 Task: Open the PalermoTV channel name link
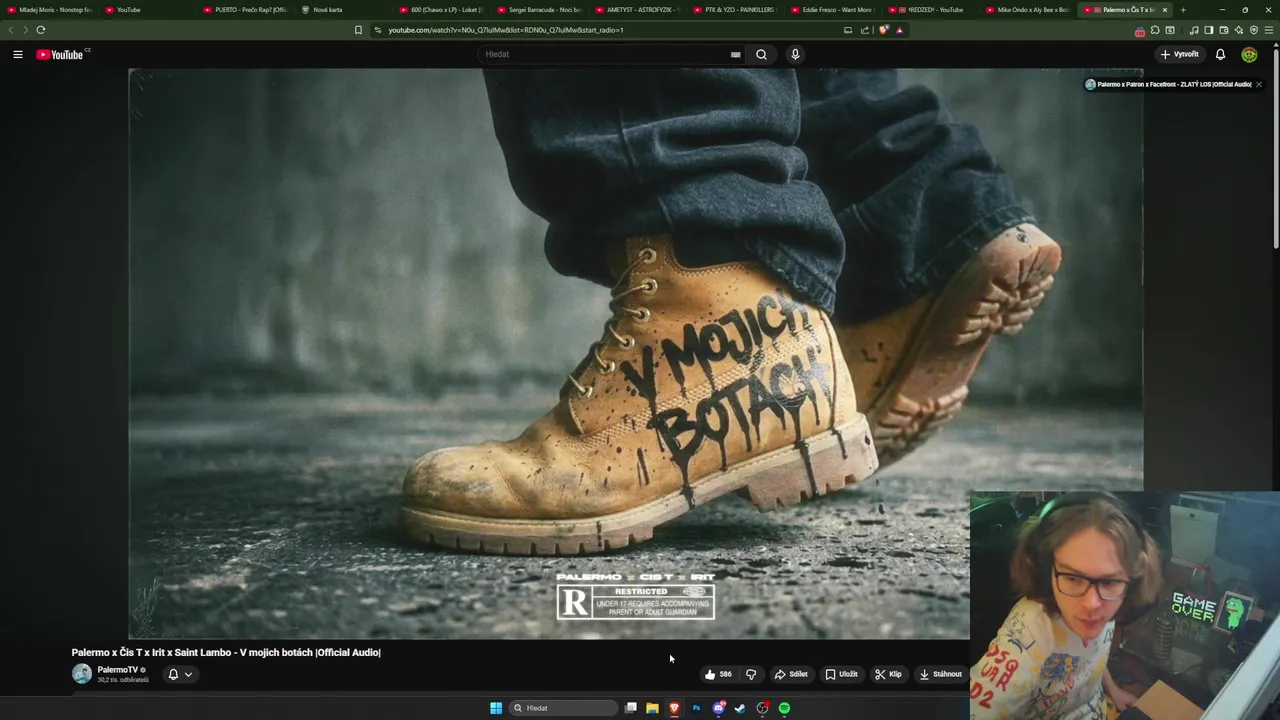tap(118, 670)
